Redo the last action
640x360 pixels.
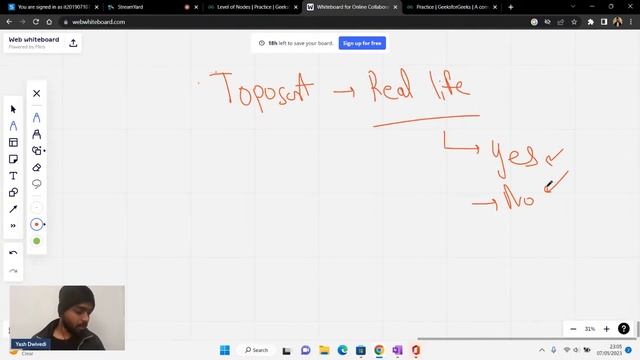point(13,271)
